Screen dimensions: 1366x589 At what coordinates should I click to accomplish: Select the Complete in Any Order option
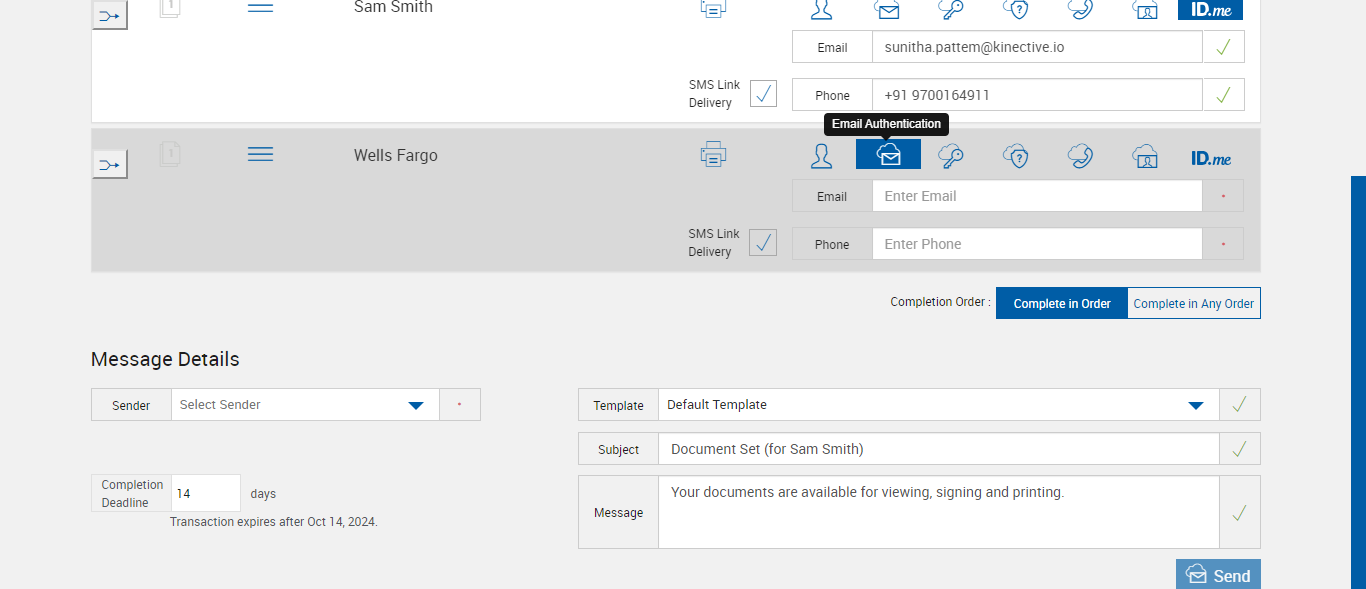click(x=1193, y=304)
